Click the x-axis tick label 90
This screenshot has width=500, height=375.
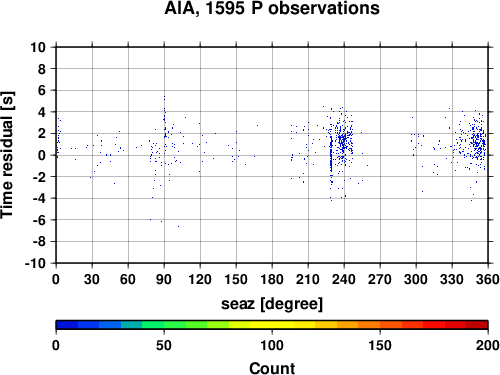click(x=164, y=279)
